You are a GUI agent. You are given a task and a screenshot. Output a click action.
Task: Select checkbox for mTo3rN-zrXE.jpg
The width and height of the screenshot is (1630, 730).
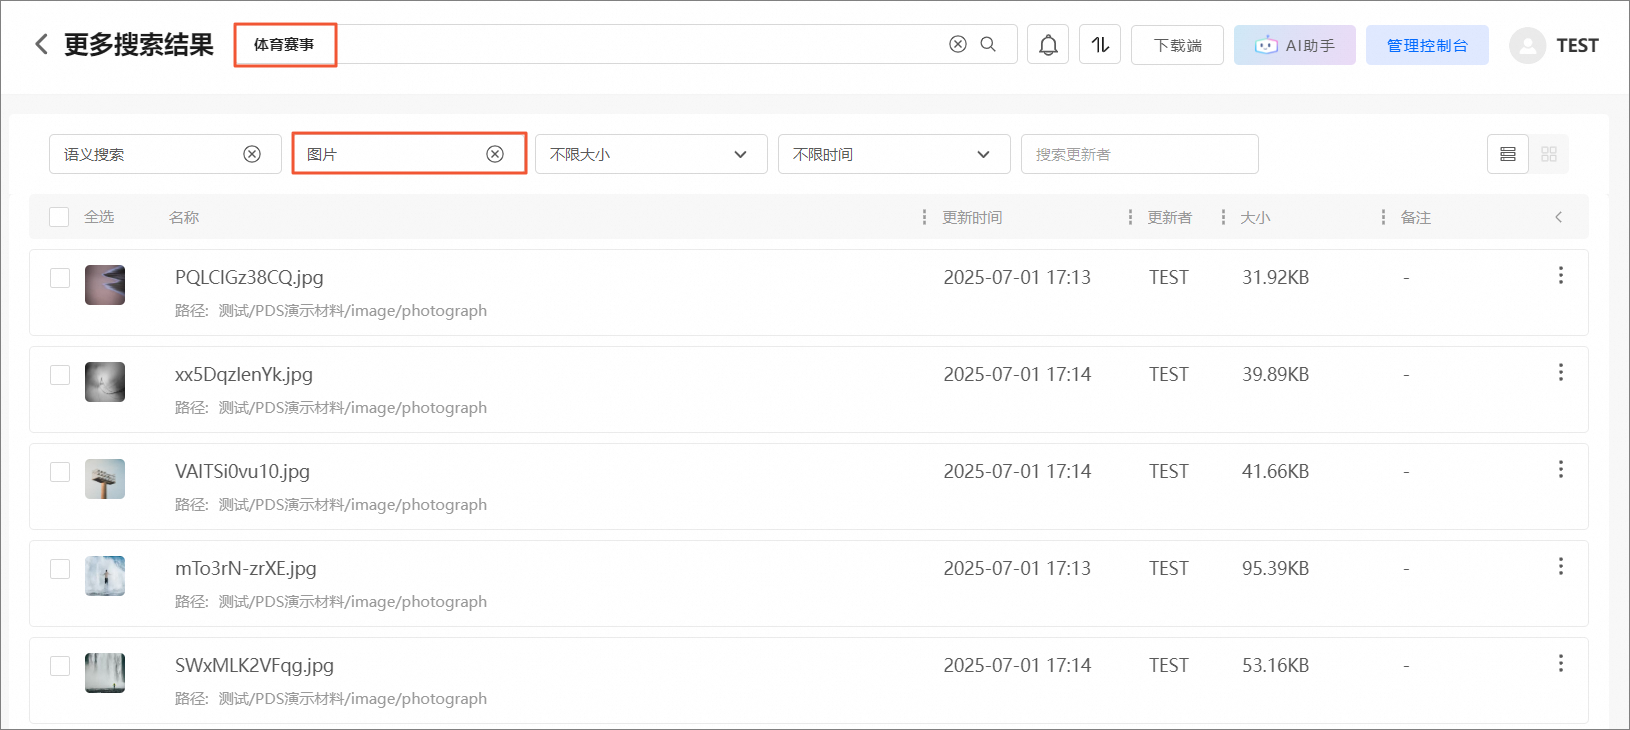point(60,568)
